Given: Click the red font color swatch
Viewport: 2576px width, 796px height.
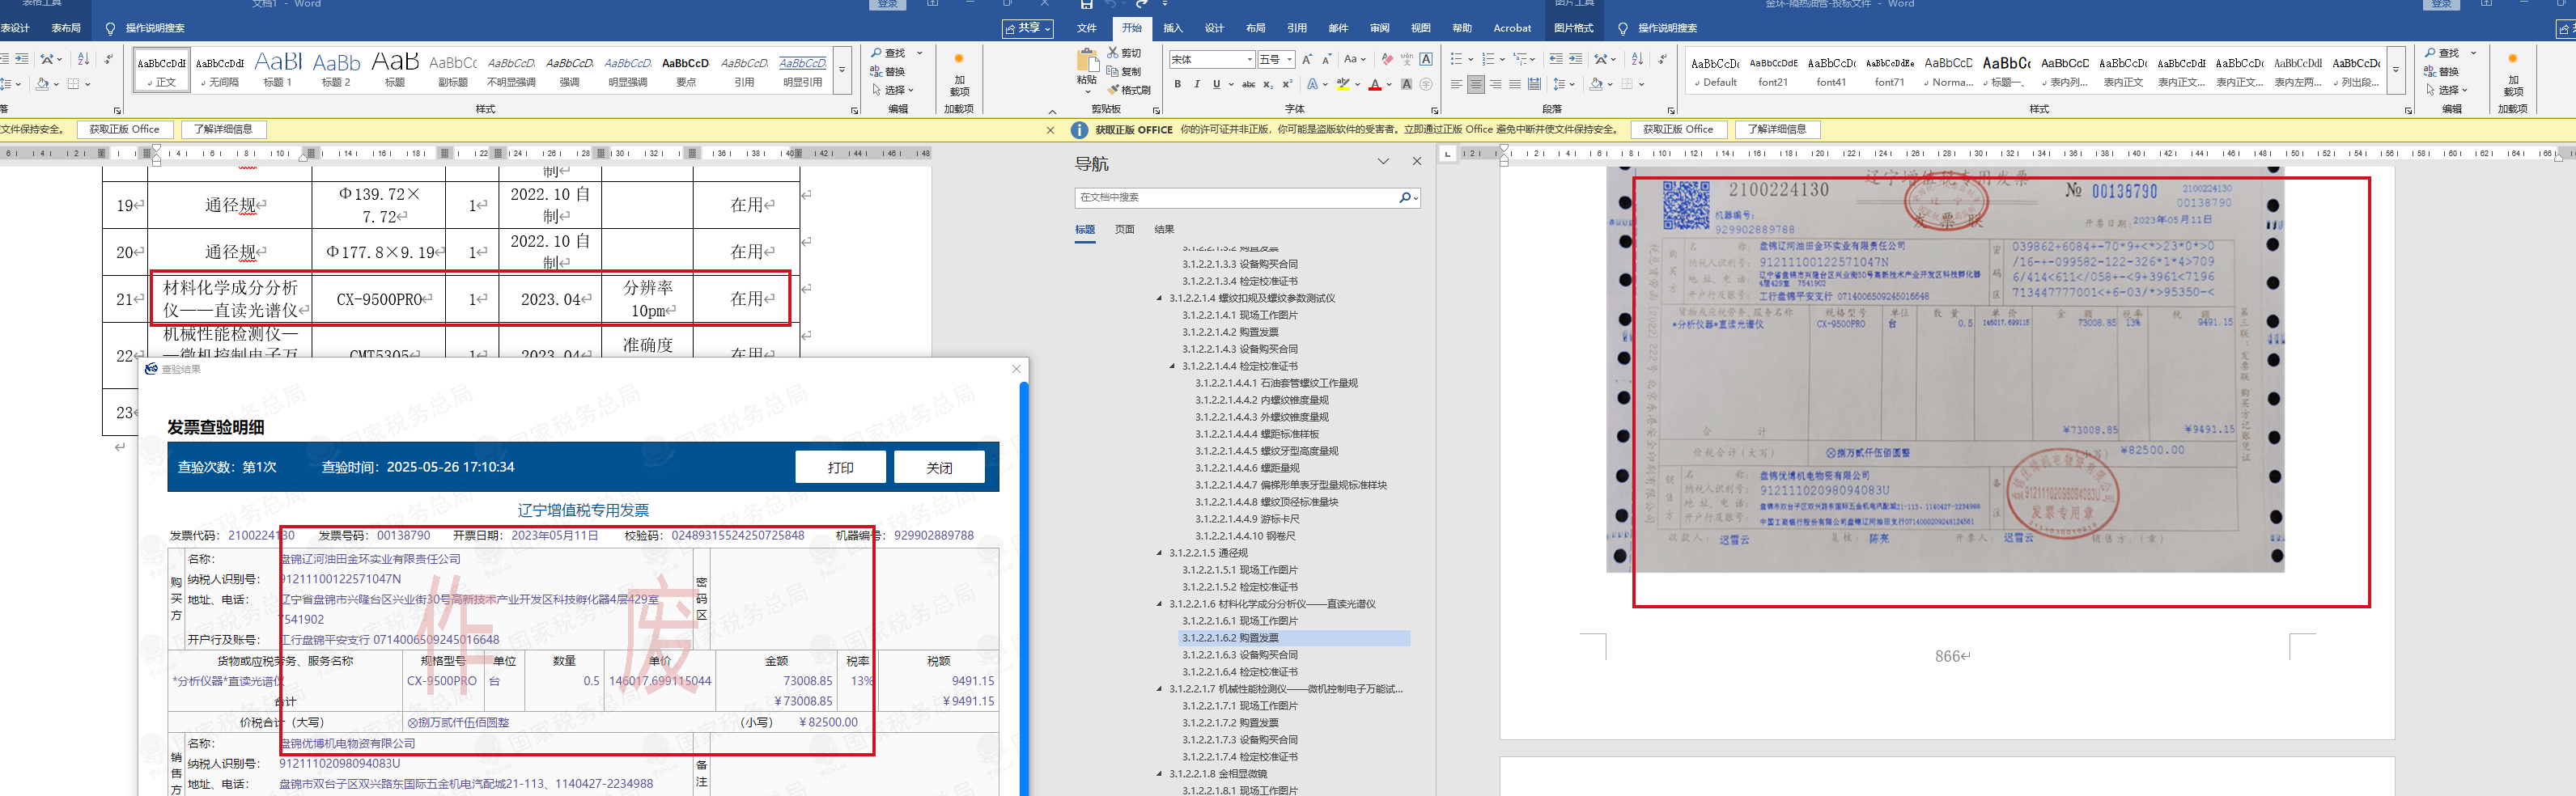Looking at the screenshot, I should [x=1375, y=86].
